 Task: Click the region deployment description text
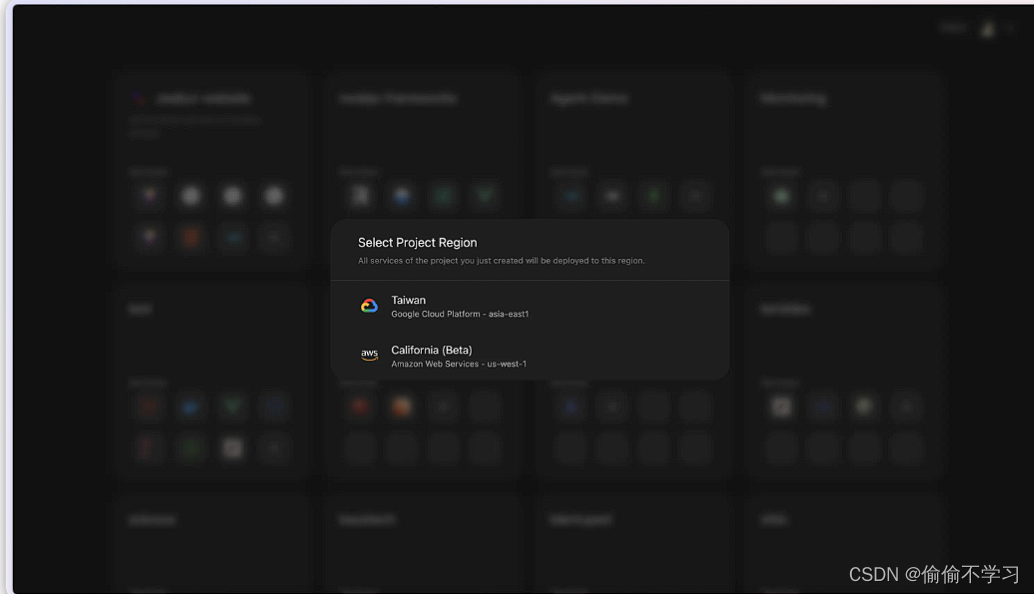click(501, 261)
